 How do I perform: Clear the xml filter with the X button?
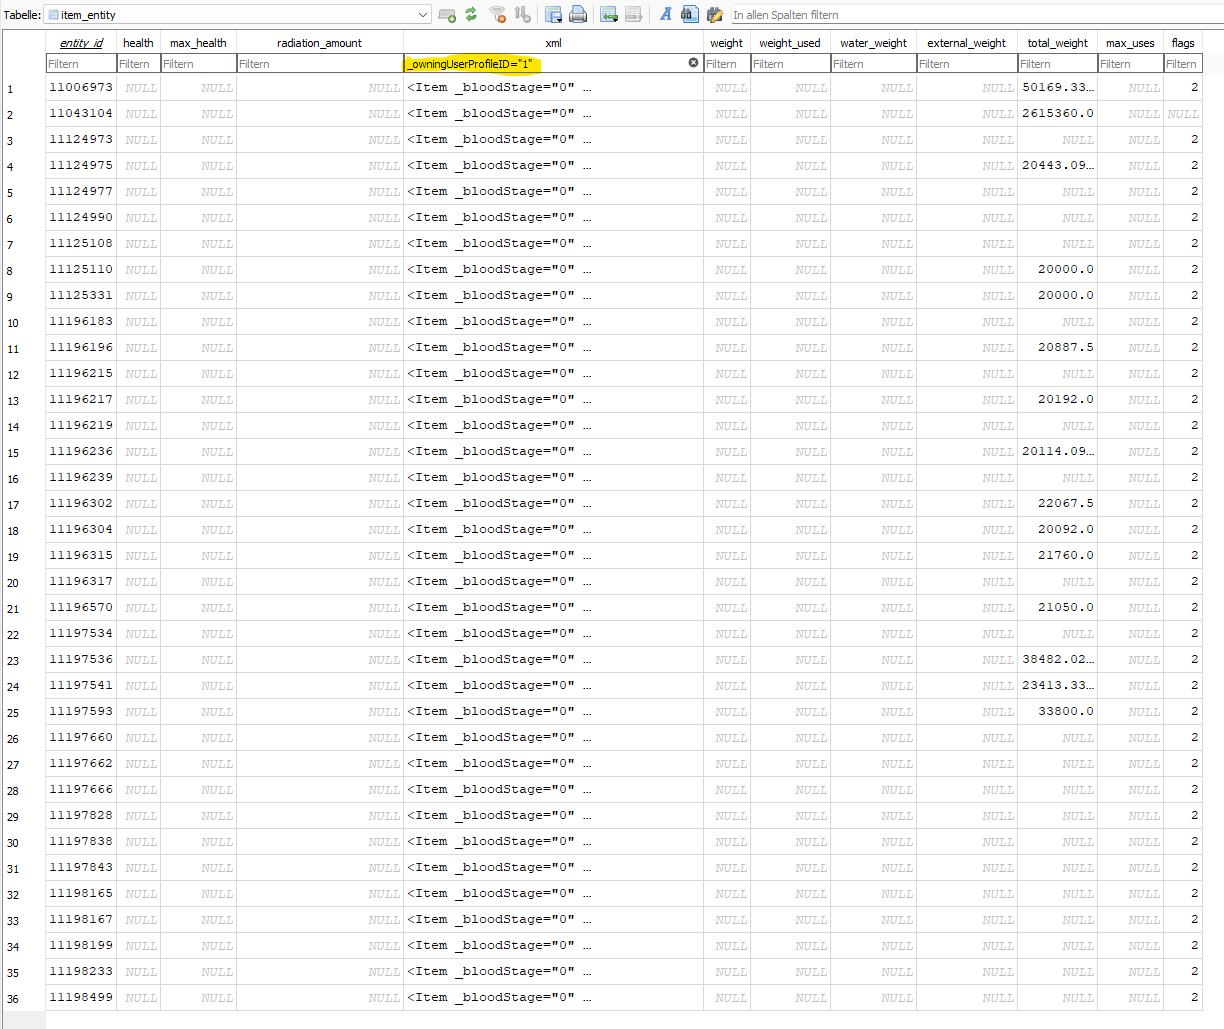[693, 63]
